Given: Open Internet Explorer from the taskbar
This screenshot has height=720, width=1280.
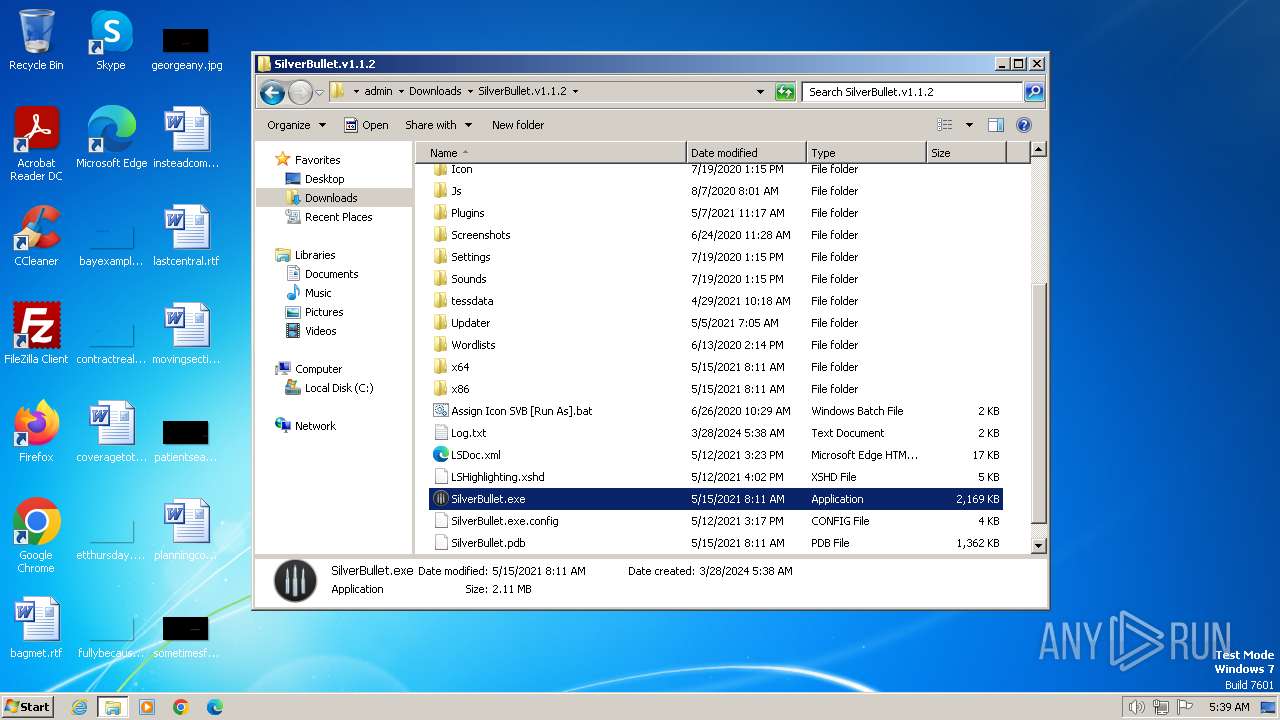Looking at the screenshot, I should [x=79, y=707].
